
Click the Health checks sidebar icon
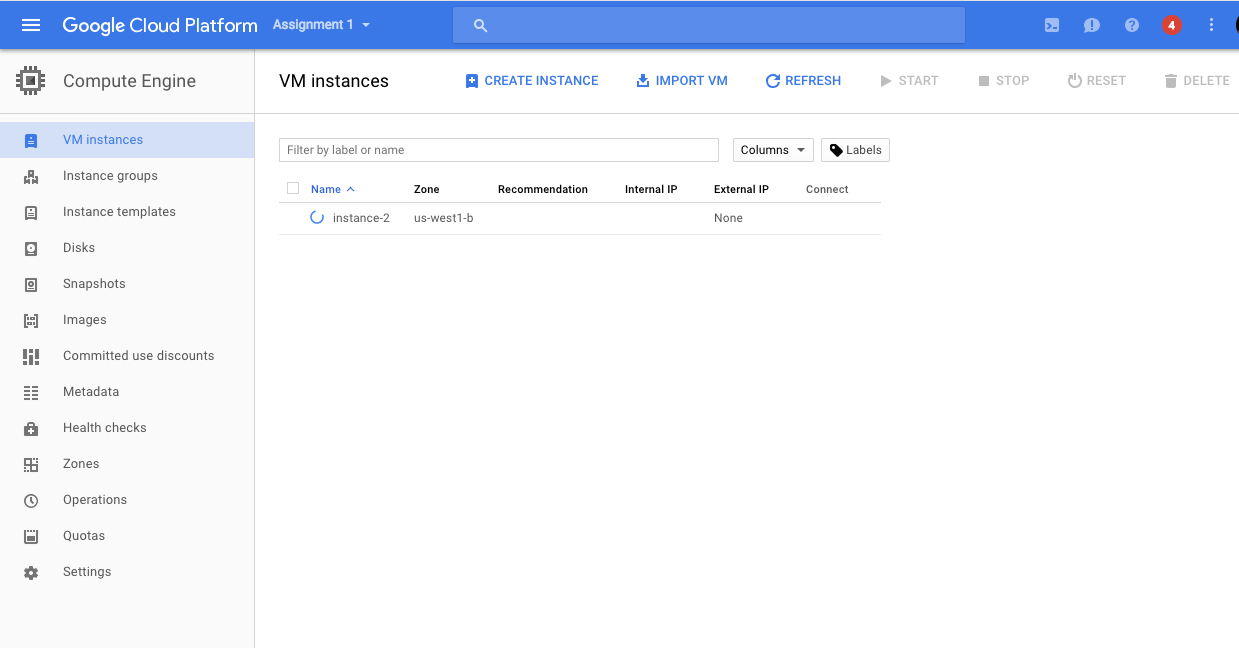[x=31, y=428]
